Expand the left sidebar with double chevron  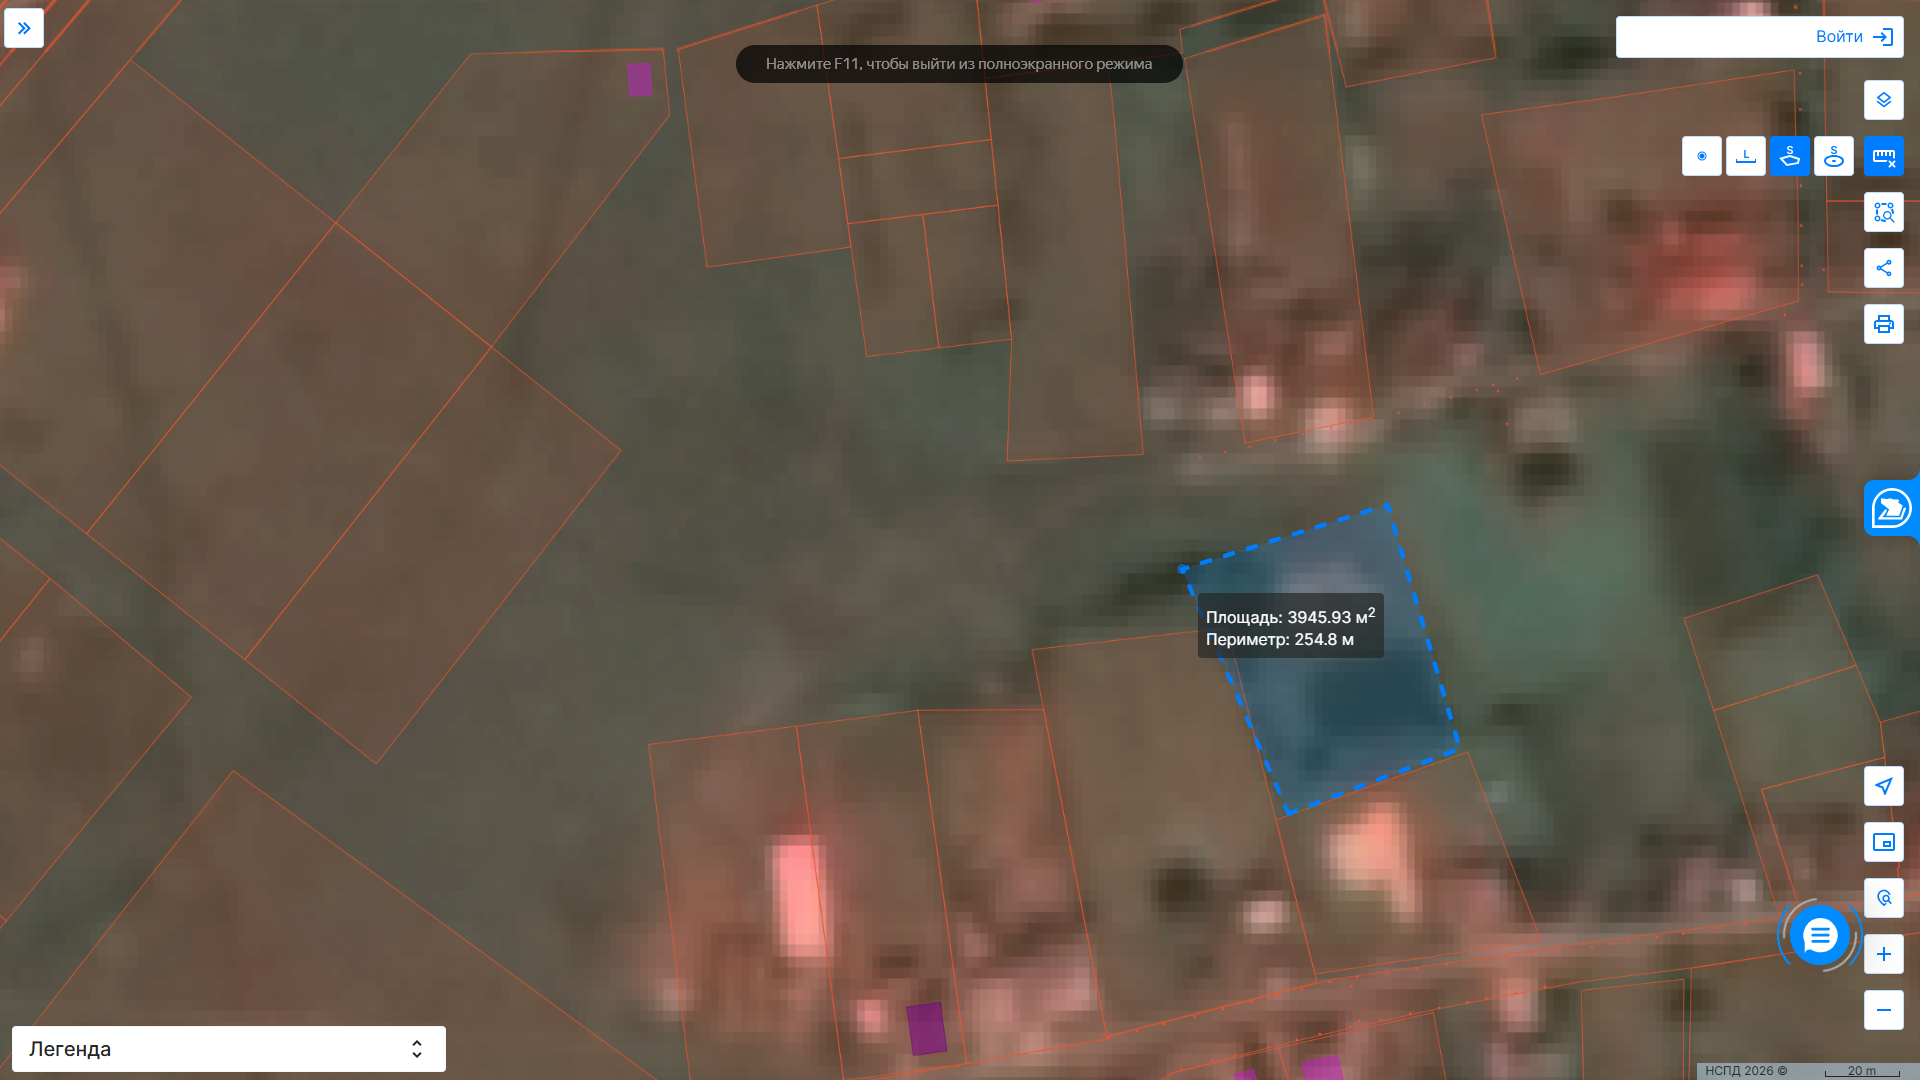[x=24, y=28]
